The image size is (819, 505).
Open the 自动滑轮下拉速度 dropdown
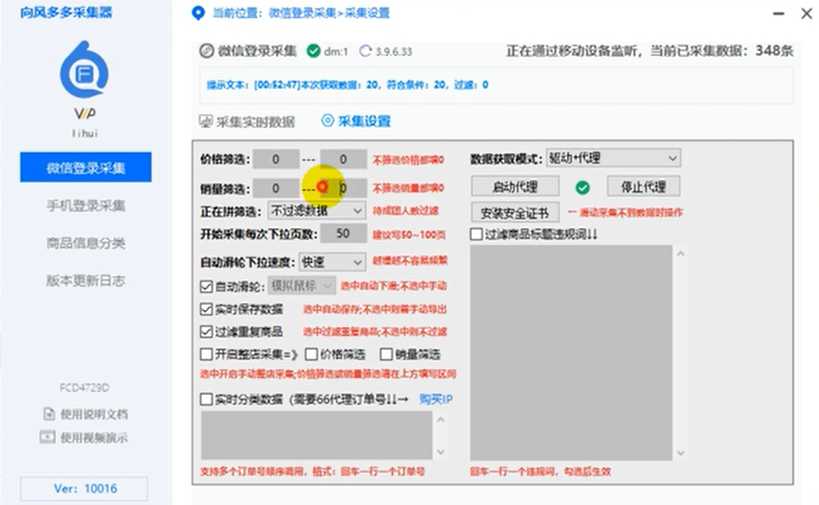click(x=331, y=262)
